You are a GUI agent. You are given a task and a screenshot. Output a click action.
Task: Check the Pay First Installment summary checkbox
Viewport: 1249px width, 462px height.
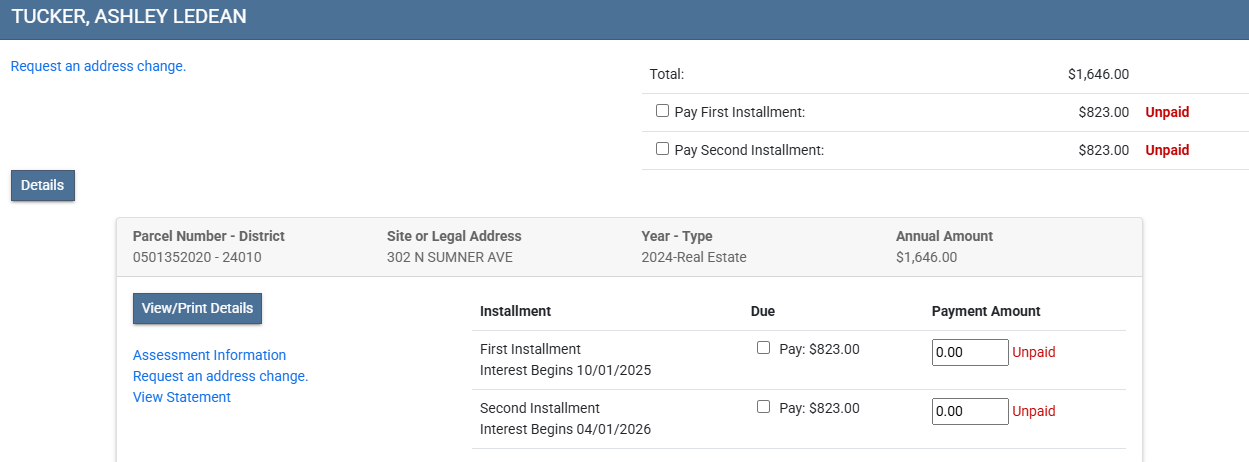[662, 111]
